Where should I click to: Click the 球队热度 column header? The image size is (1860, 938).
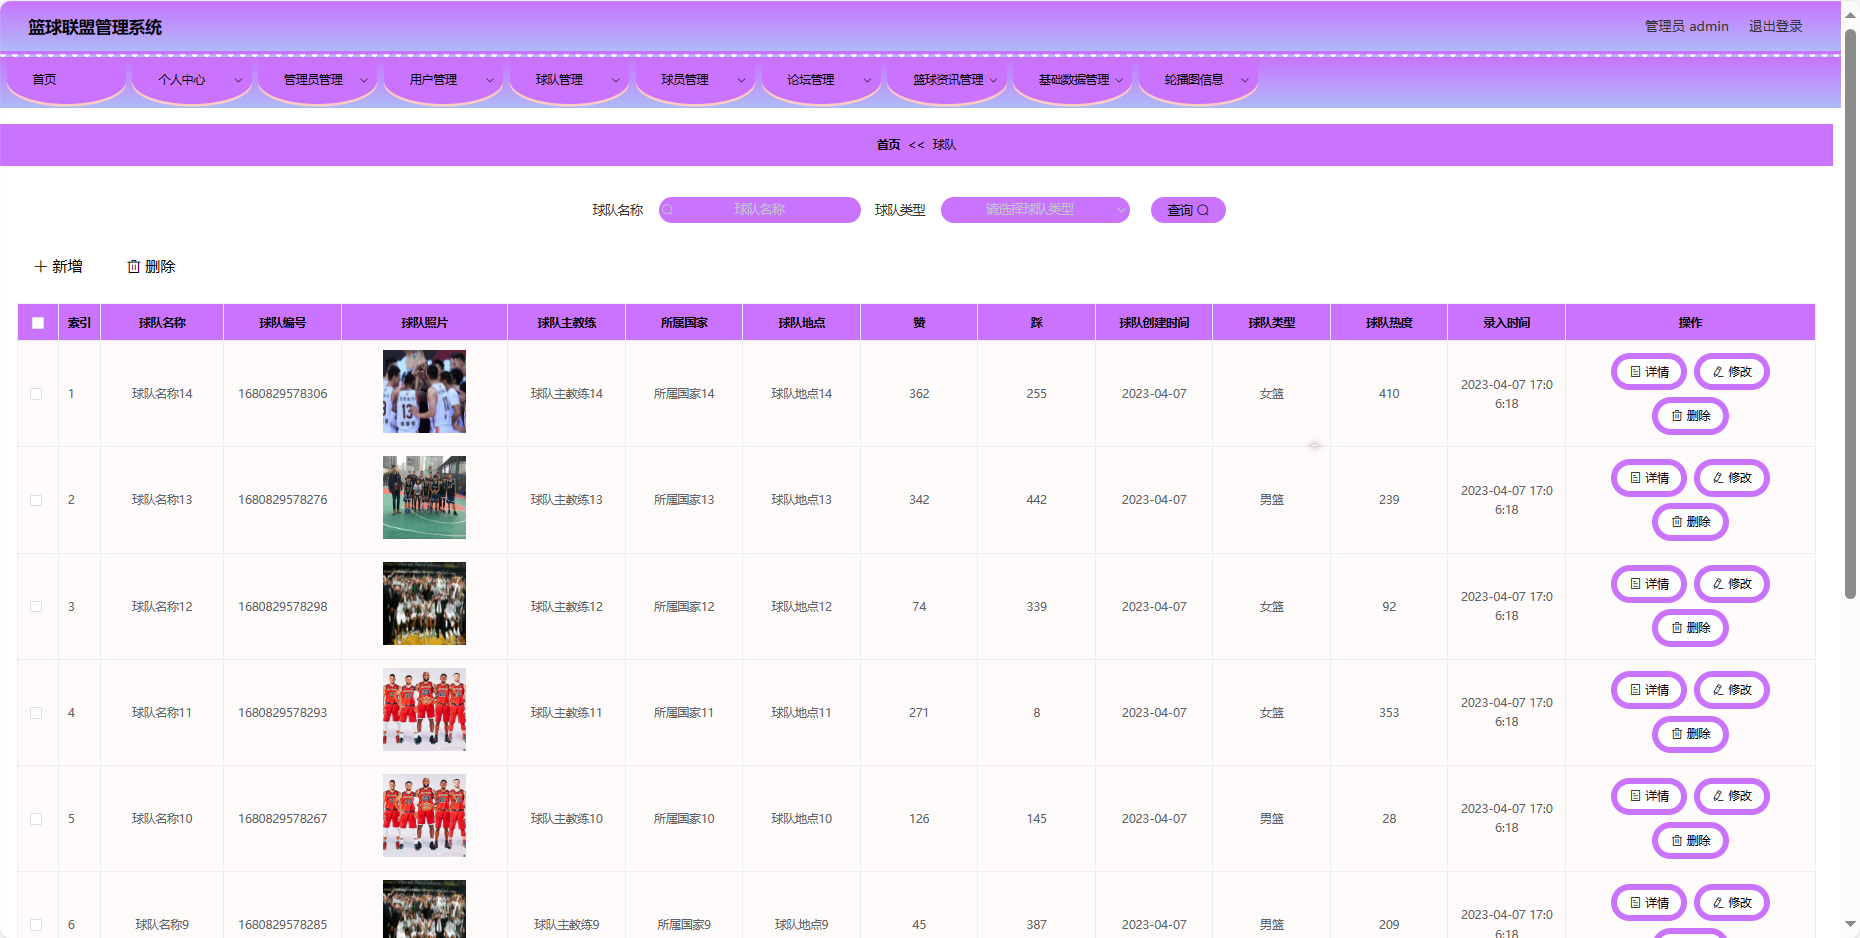1389,323
